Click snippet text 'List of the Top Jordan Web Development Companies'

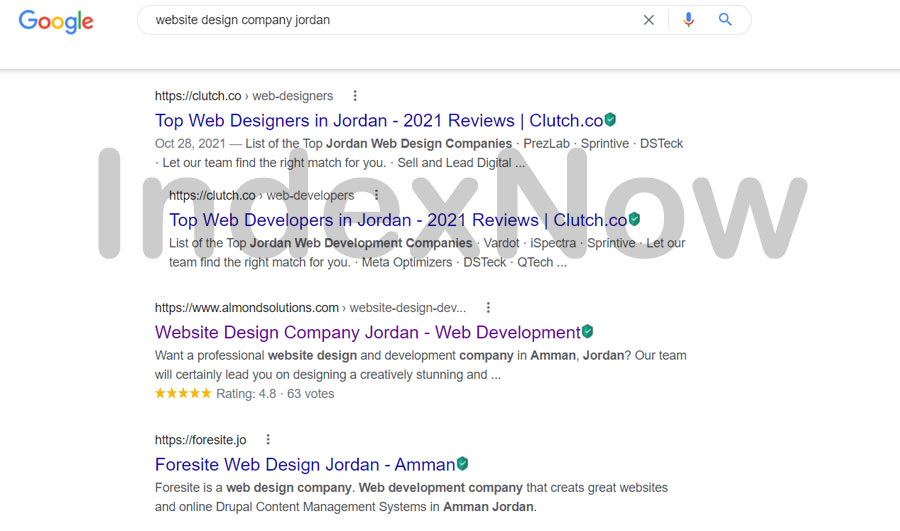pos(320,243)
